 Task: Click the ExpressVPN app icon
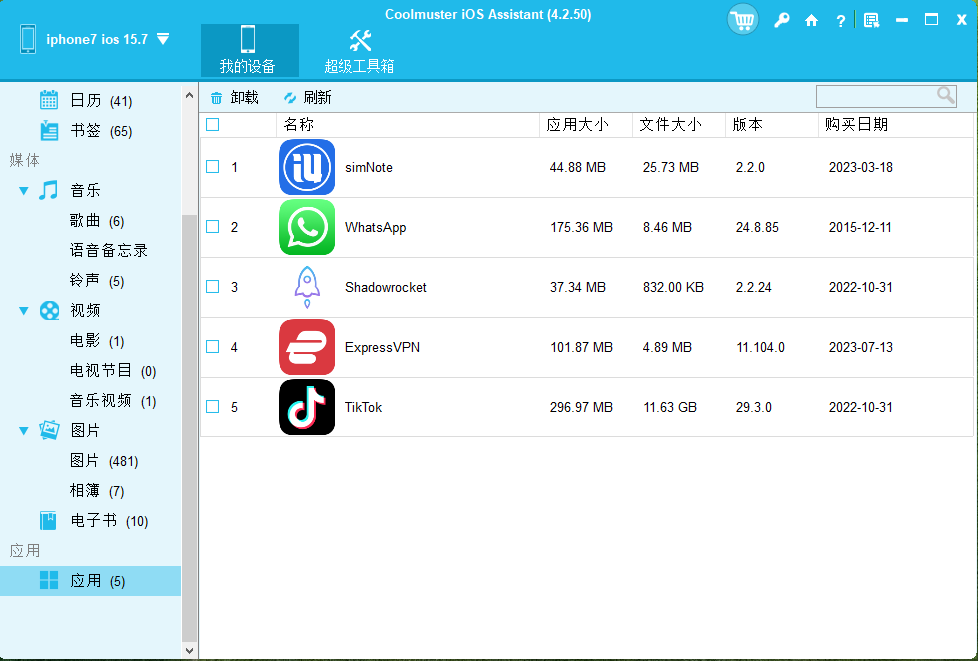(307, 347)
